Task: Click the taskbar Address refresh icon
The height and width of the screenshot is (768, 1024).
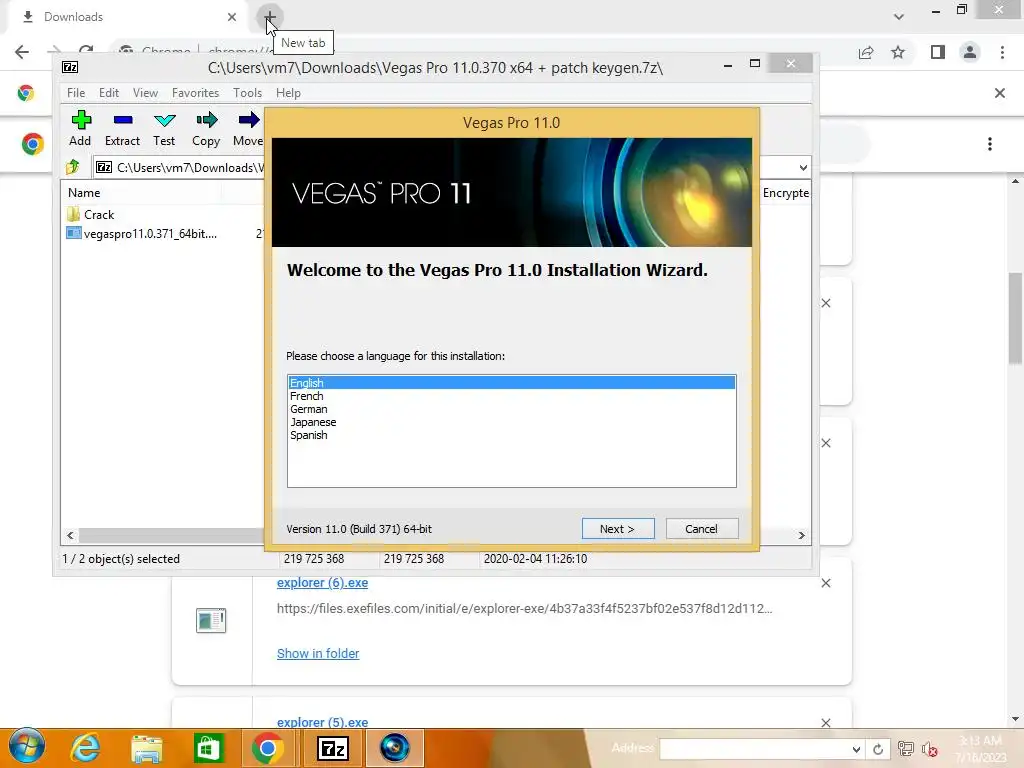Action: [x=878, y=749]
